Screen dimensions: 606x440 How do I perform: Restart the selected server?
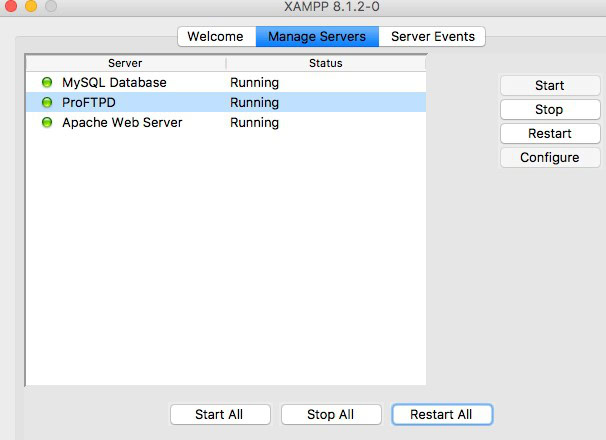(x=550, y=133)
